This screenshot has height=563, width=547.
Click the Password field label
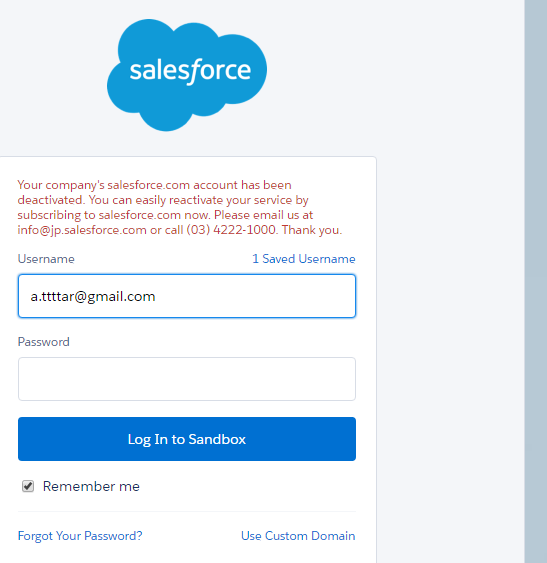tap(43, 342)
